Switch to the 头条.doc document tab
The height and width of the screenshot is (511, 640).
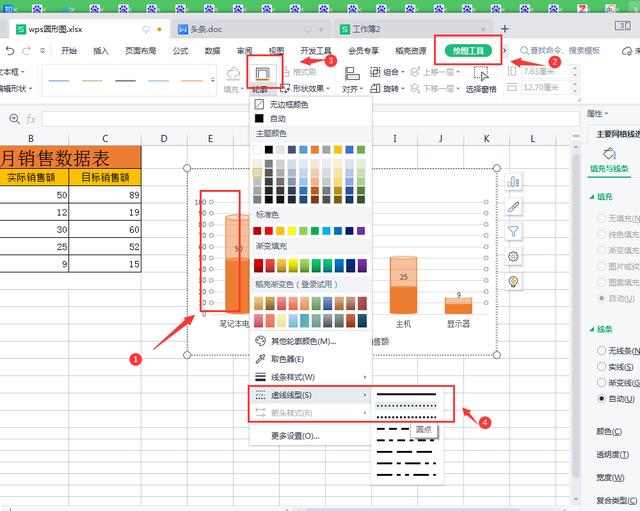click(207, 29)
